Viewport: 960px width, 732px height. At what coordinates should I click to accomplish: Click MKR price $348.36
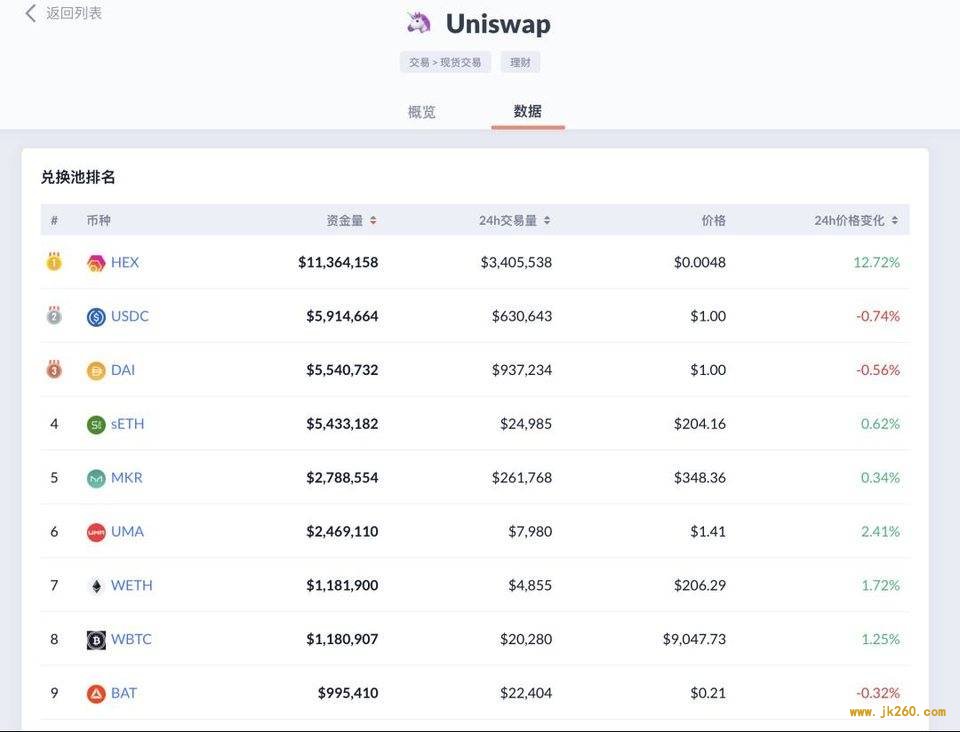700,478
